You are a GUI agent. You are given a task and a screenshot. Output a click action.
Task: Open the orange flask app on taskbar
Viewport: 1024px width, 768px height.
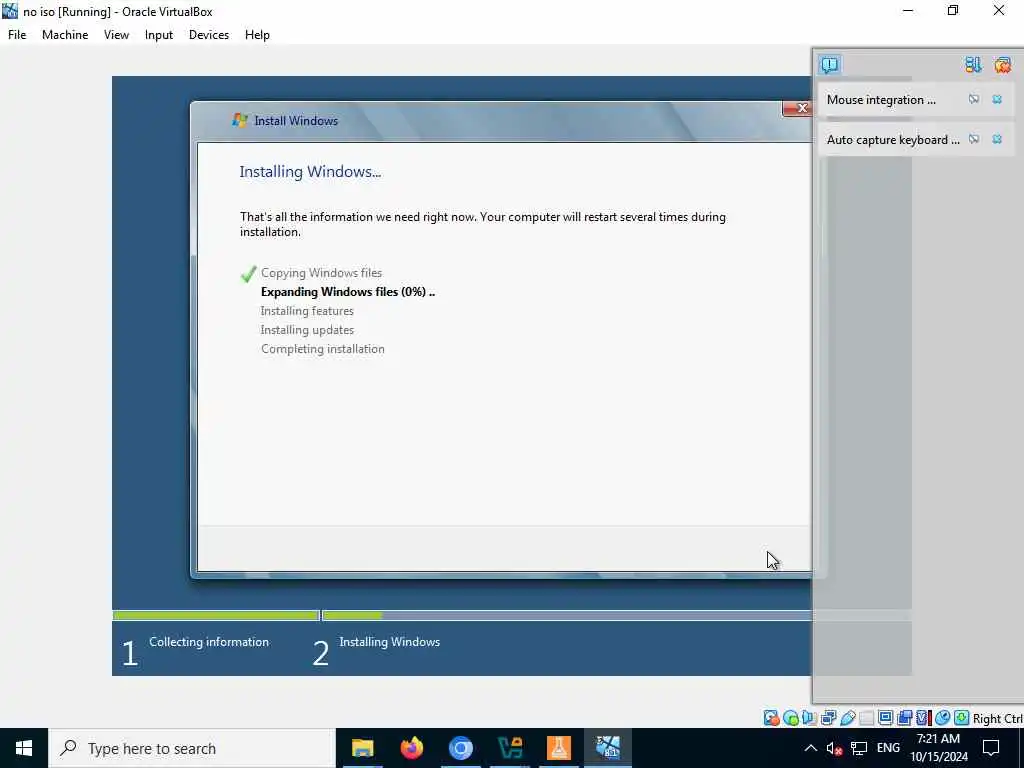[x=558, y=748]
